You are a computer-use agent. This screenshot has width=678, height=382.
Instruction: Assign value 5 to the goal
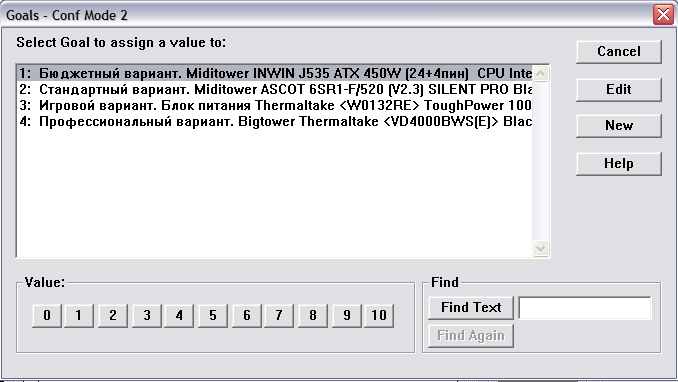(x=213, y=315)
